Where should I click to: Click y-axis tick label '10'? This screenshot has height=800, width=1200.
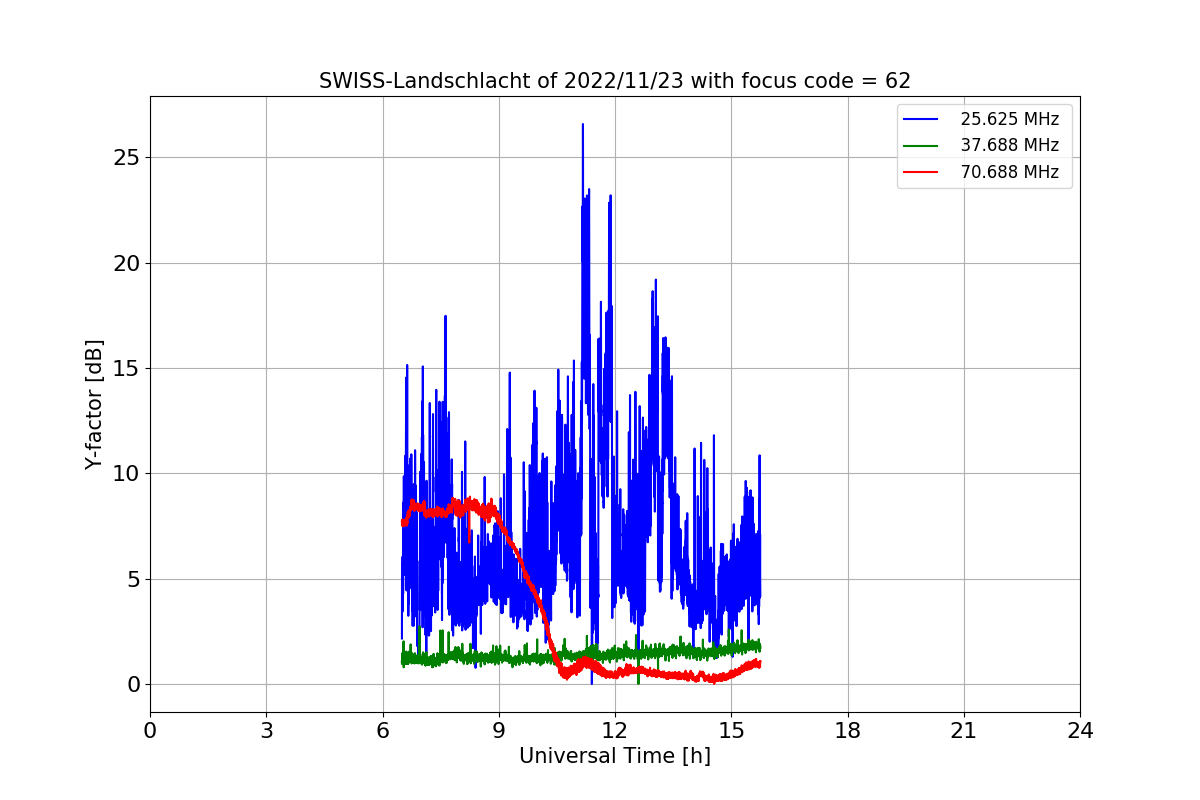pyautogui.click(x=128, y=474)
